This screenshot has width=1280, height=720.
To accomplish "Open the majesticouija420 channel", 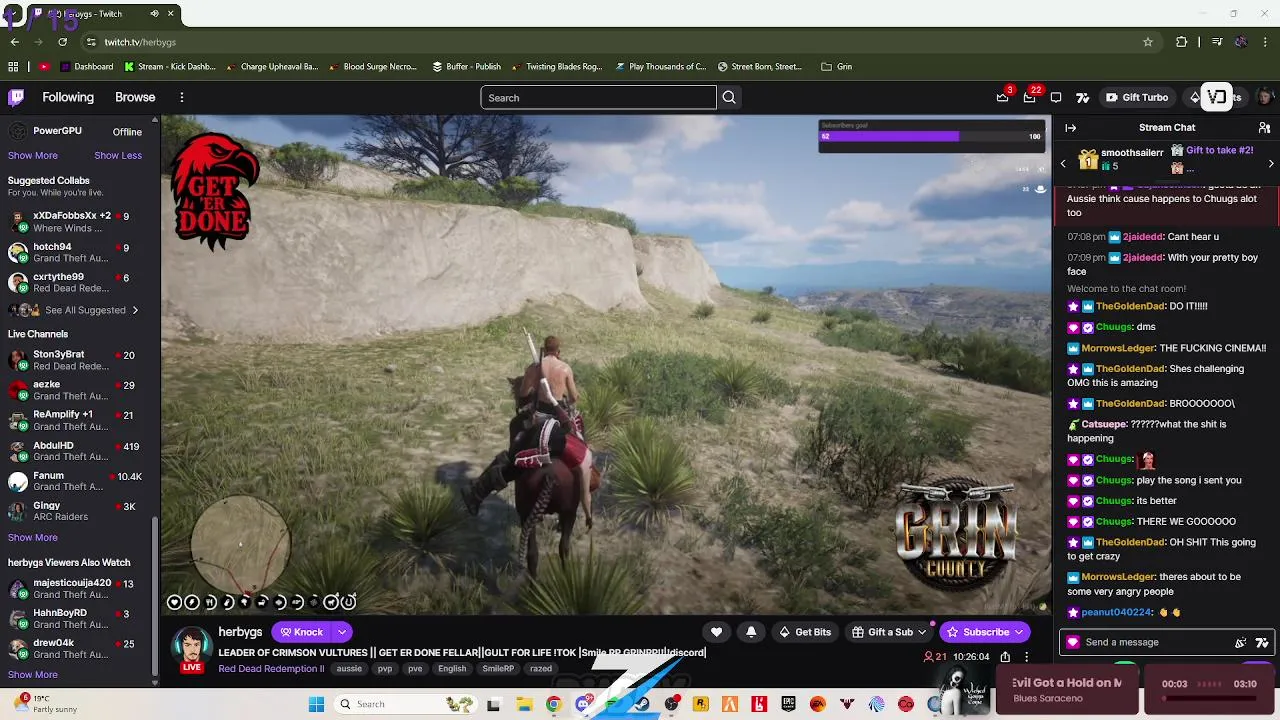I will tap(79, 588).
